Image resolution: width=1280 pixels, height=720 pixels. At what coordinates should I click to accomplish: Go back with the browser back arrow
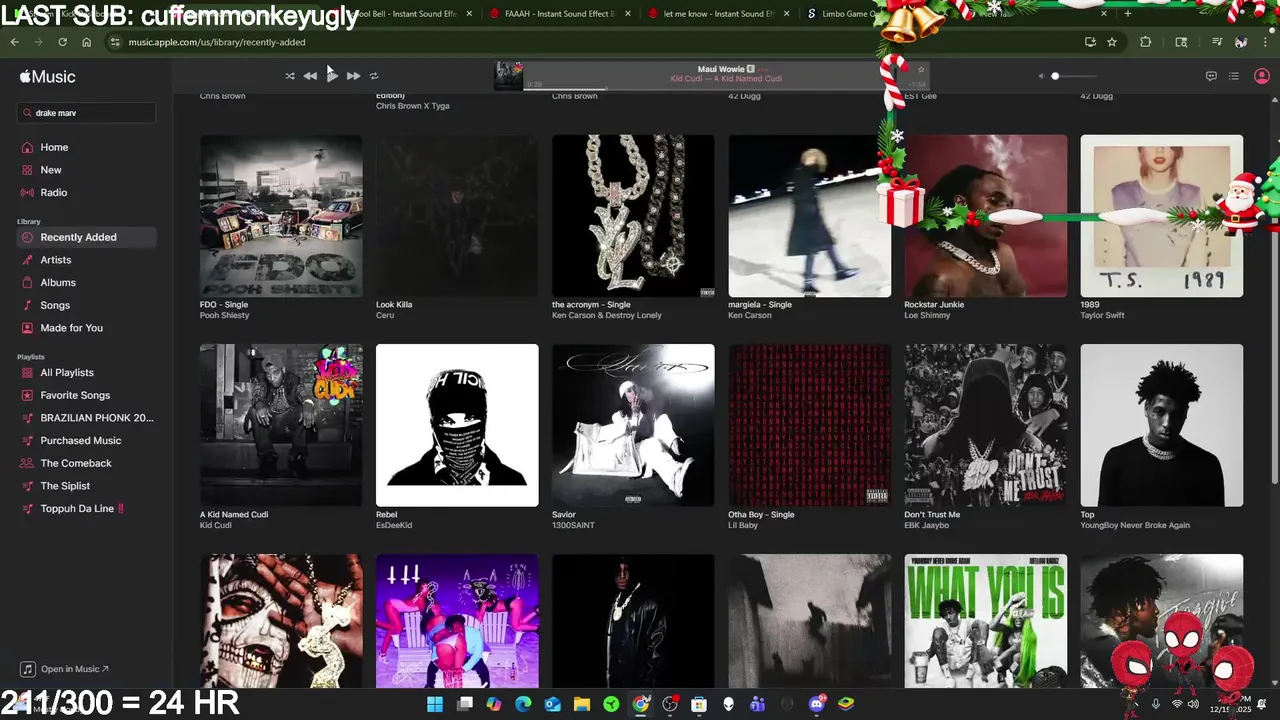(x=14, y=42)
